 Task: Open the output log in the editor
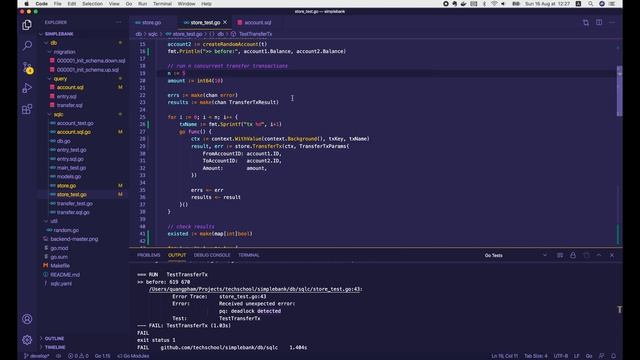coord(586,255)
